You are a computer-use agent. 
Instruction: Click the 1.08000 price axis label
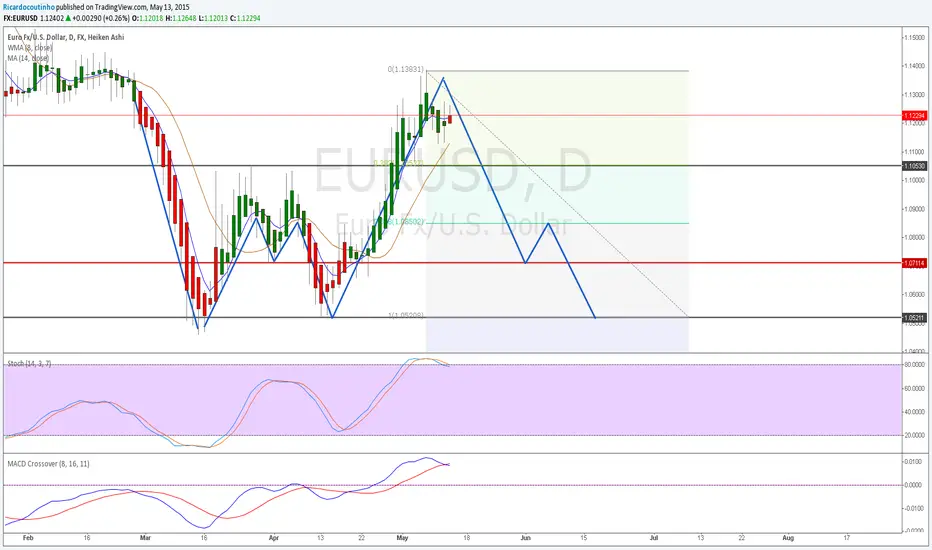click(915, 238)
